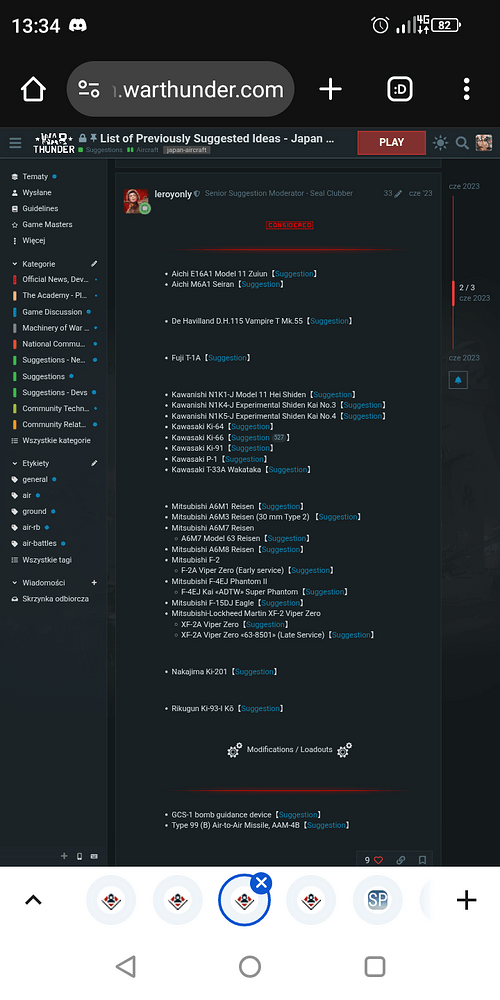Select the japan-aircraft tag
The image size is (500, 1000).
pyautogui.click(x=186, y=150)
